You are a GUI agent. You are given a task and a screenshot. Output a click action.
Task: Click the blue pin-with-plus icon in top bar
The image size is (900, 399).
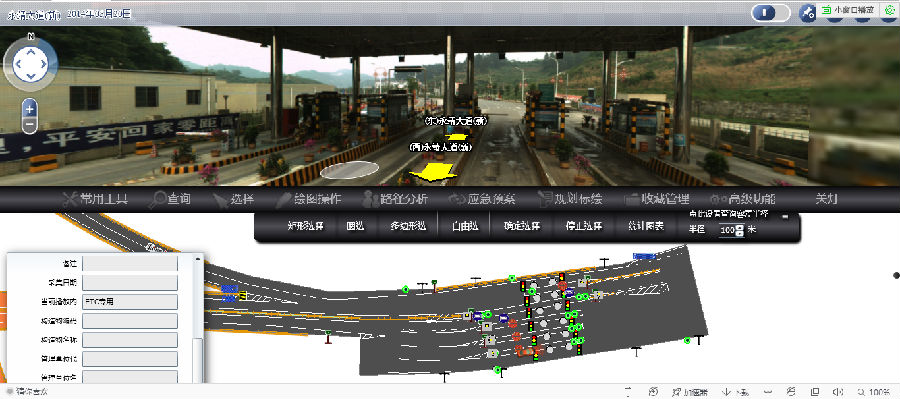(x=808, y=13)
